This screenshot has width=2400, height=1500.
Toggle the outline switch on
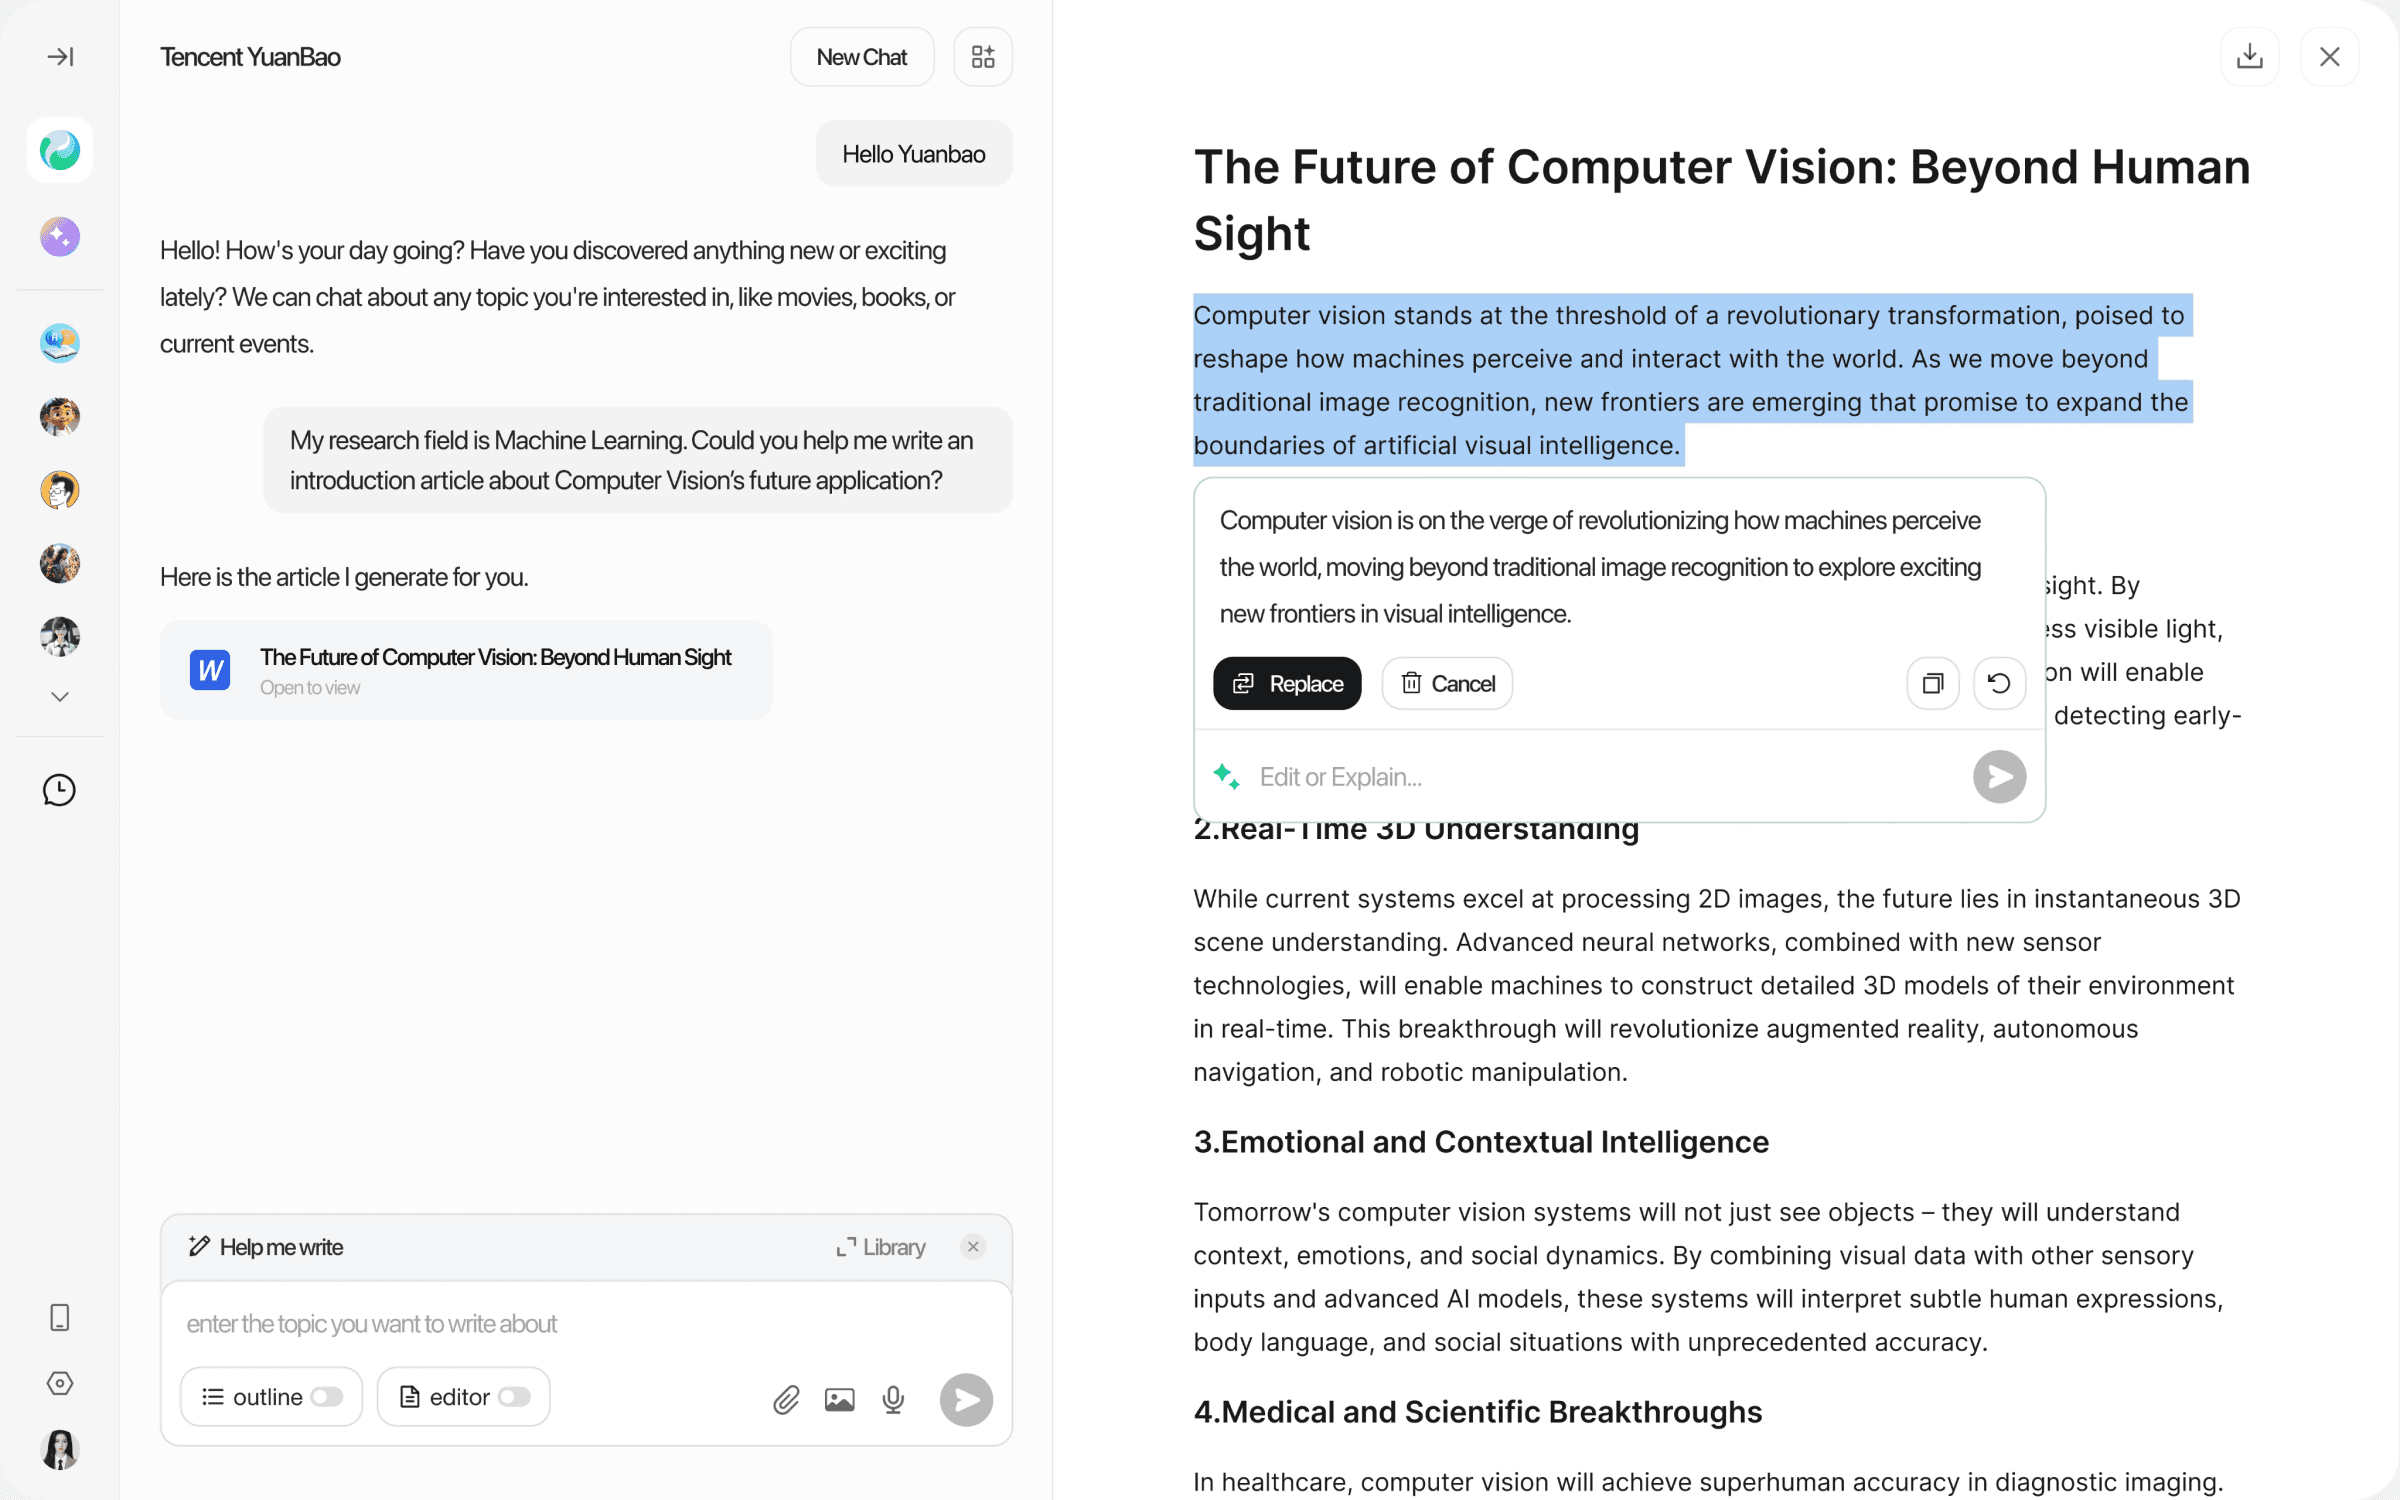(327, 1397)
